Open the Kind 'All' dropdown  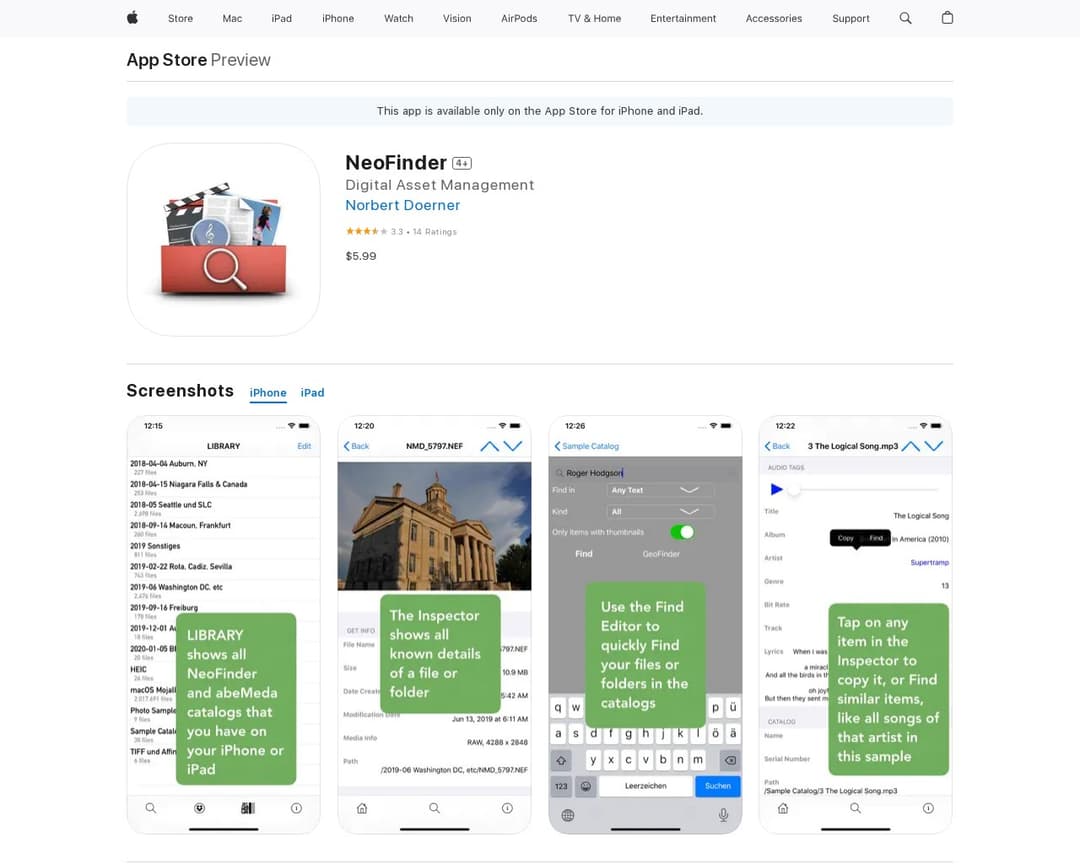click(660, 511)
